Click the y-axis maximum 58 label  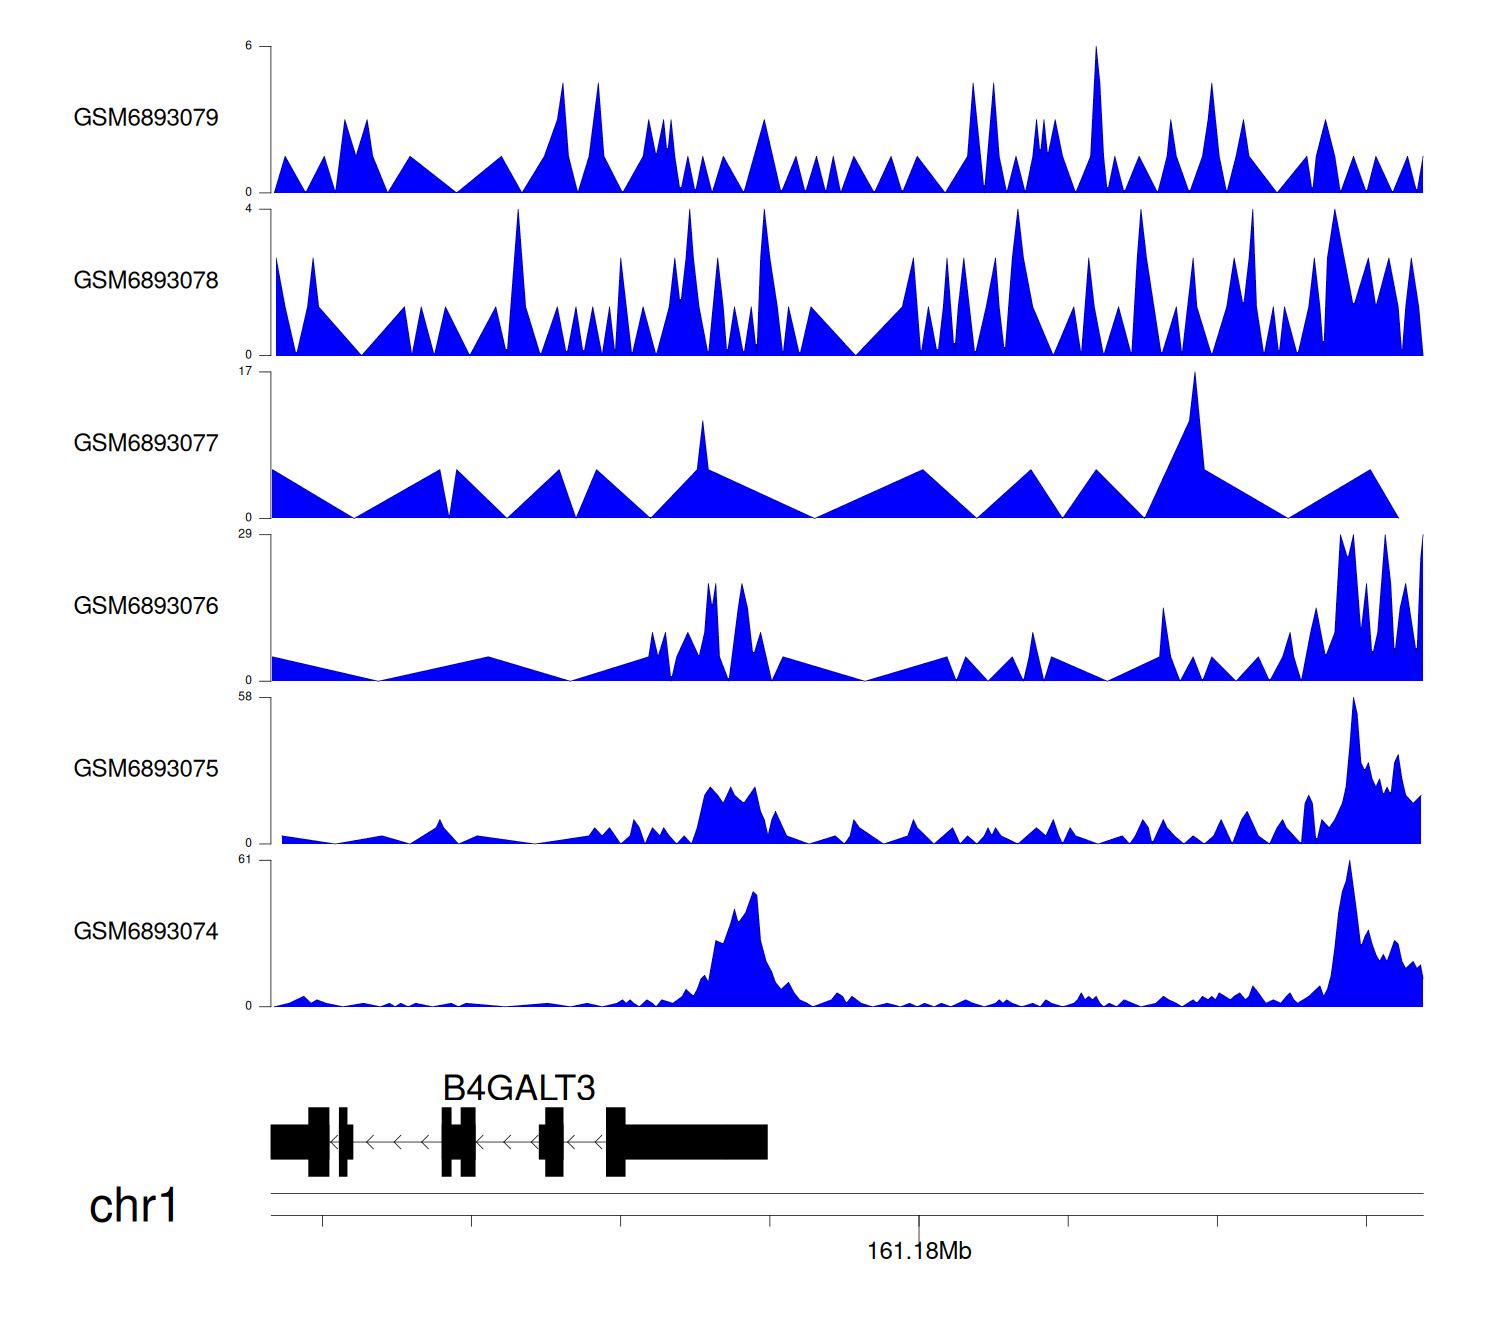(x=245, y=697)
